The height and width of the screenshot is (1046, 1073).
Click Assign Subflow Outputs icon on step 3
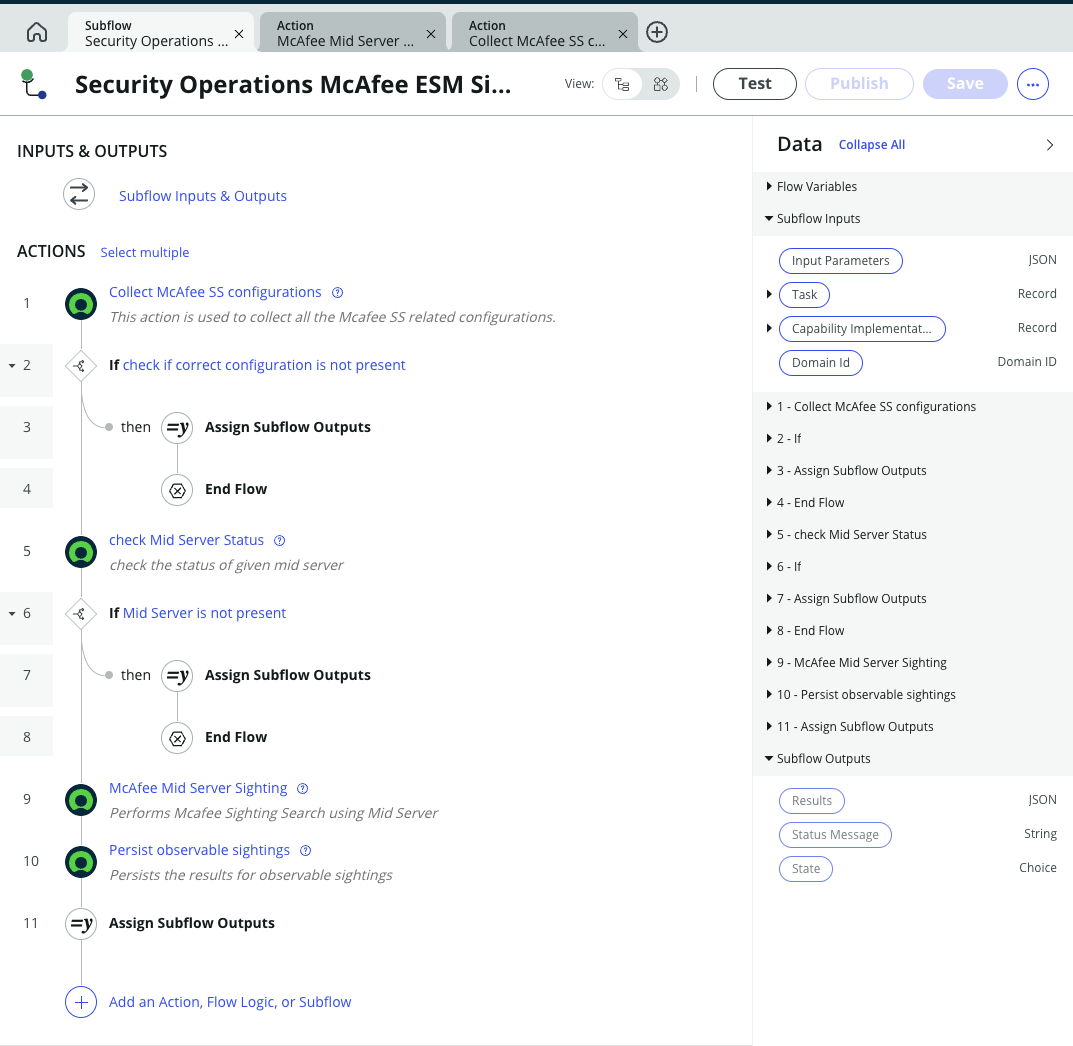(x=177, y=428)
